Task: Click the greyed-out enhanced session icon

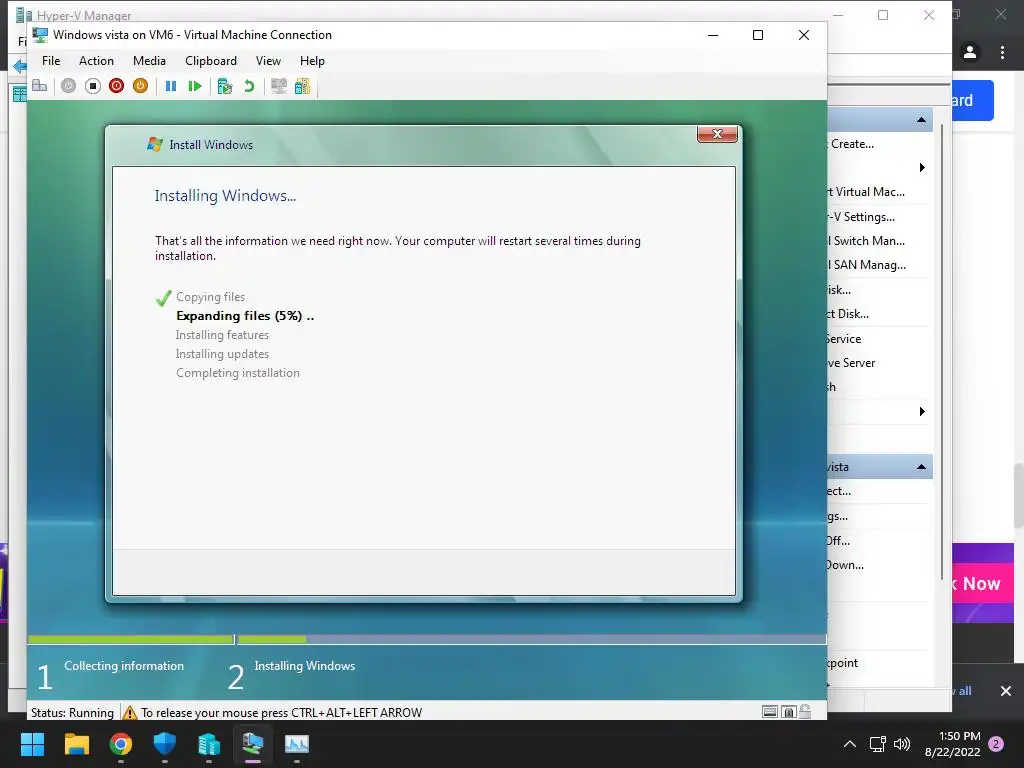Action: 279,86
